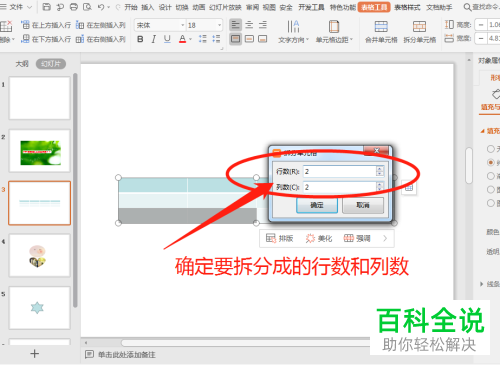
Task: Select third fill radio option
Action: 491,176
